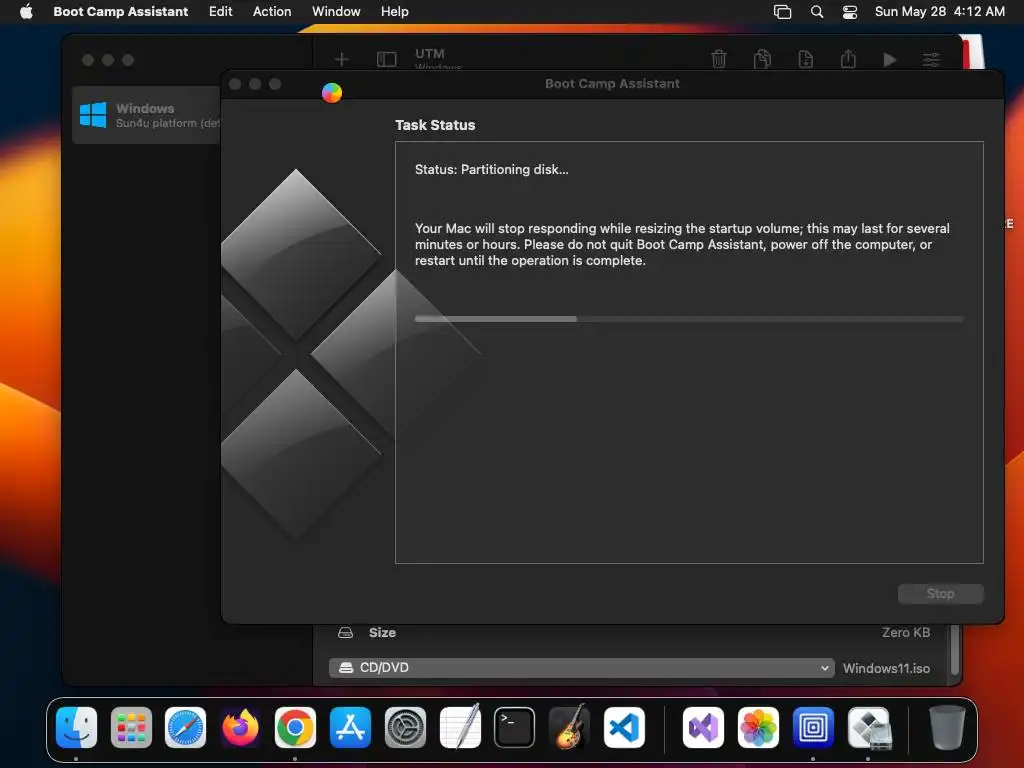The height and width of the screenshot is (768, 1024).
Task: Click the clone VM icon in UTM toolbar
Action: [762, 59]
